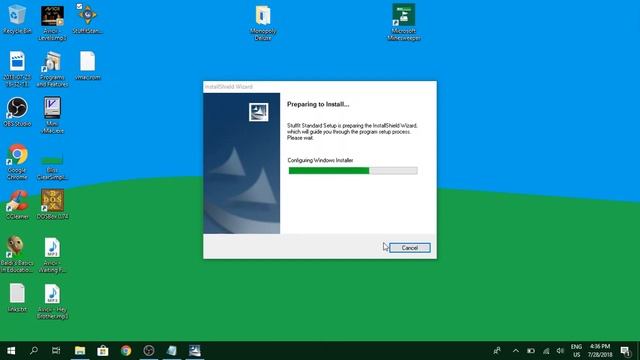
Task: Cancel the InstallShield Wizard setup
Action: (x=409, y=248)
